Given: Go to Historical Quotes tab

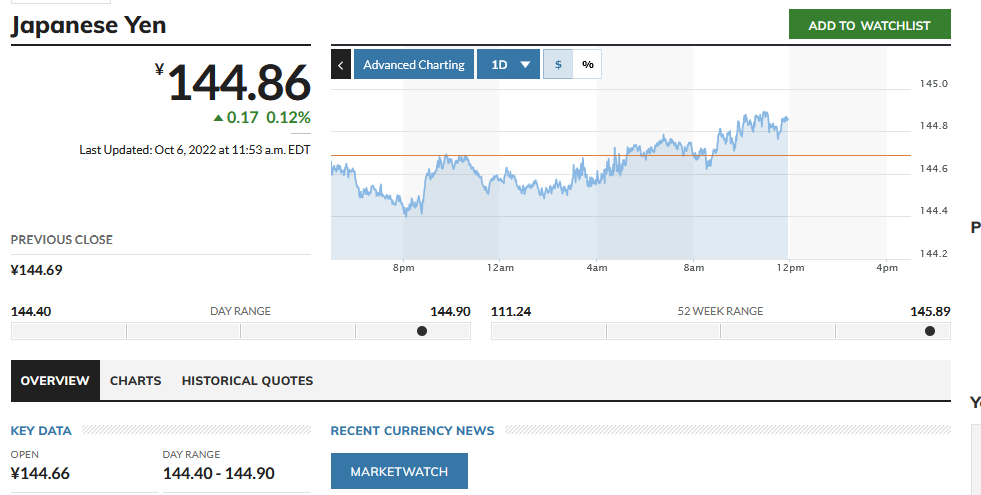Looking at the screenshot, I should (247, 380).
